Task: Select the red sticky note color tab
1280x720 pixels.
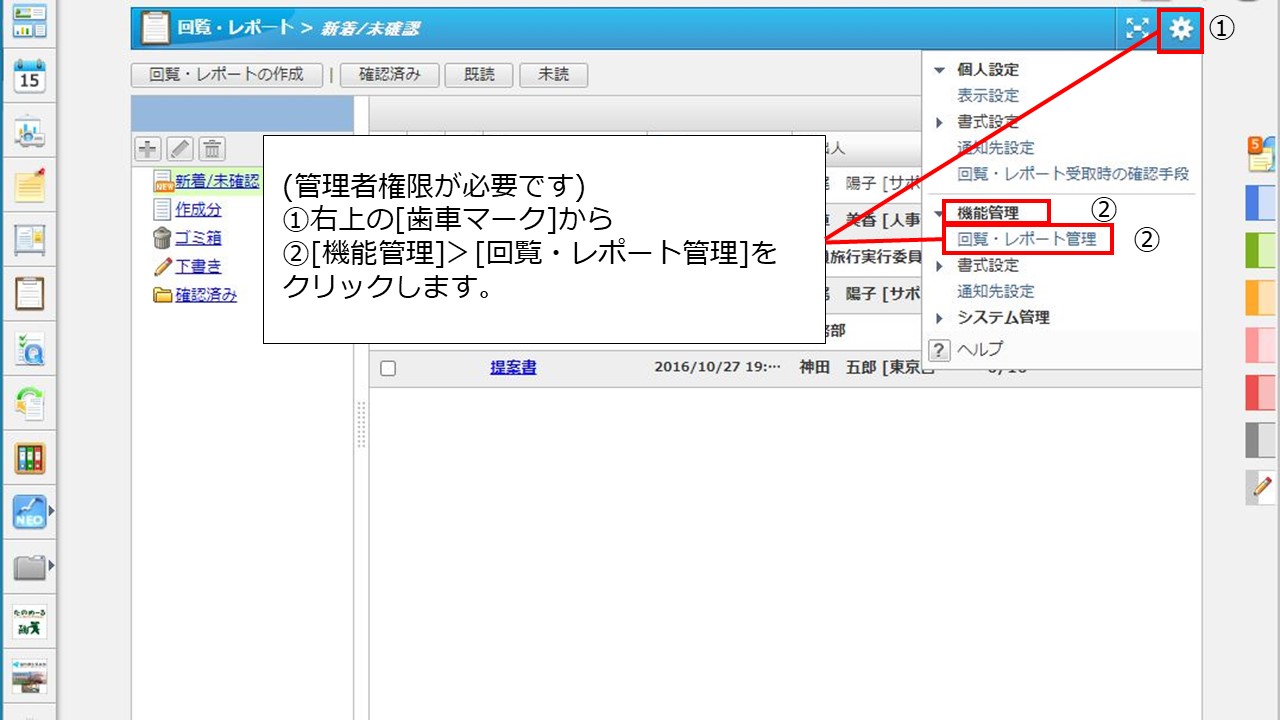Action: point(1261,392)
